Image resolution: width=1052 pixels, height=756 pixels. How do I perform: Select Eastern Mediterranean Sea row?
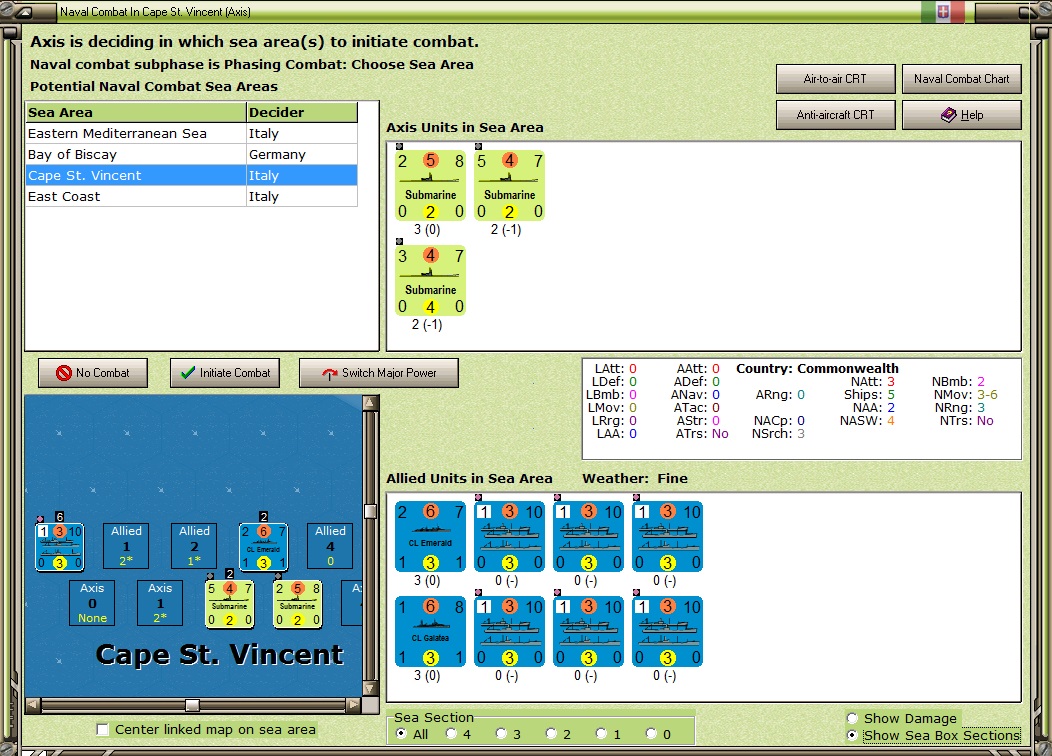pyautogui.click(x=191, y=133)
